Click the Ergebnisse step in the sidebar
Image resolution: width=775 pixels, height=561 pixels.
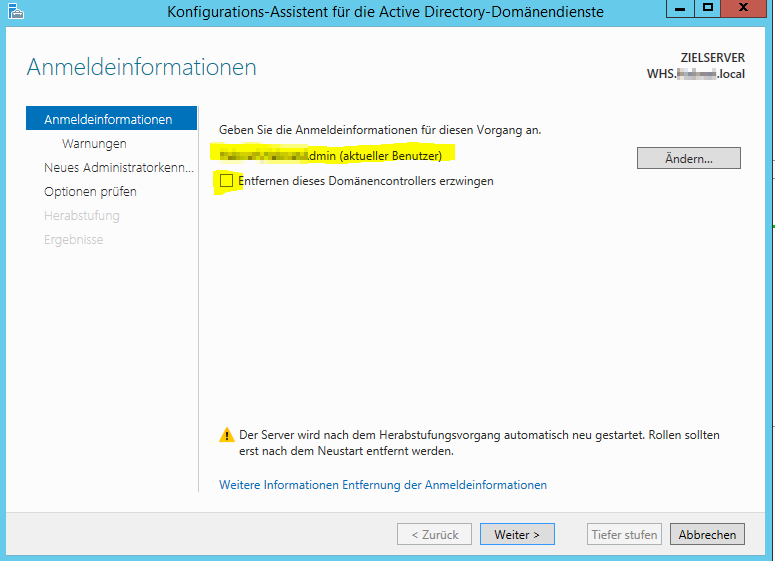73,240
